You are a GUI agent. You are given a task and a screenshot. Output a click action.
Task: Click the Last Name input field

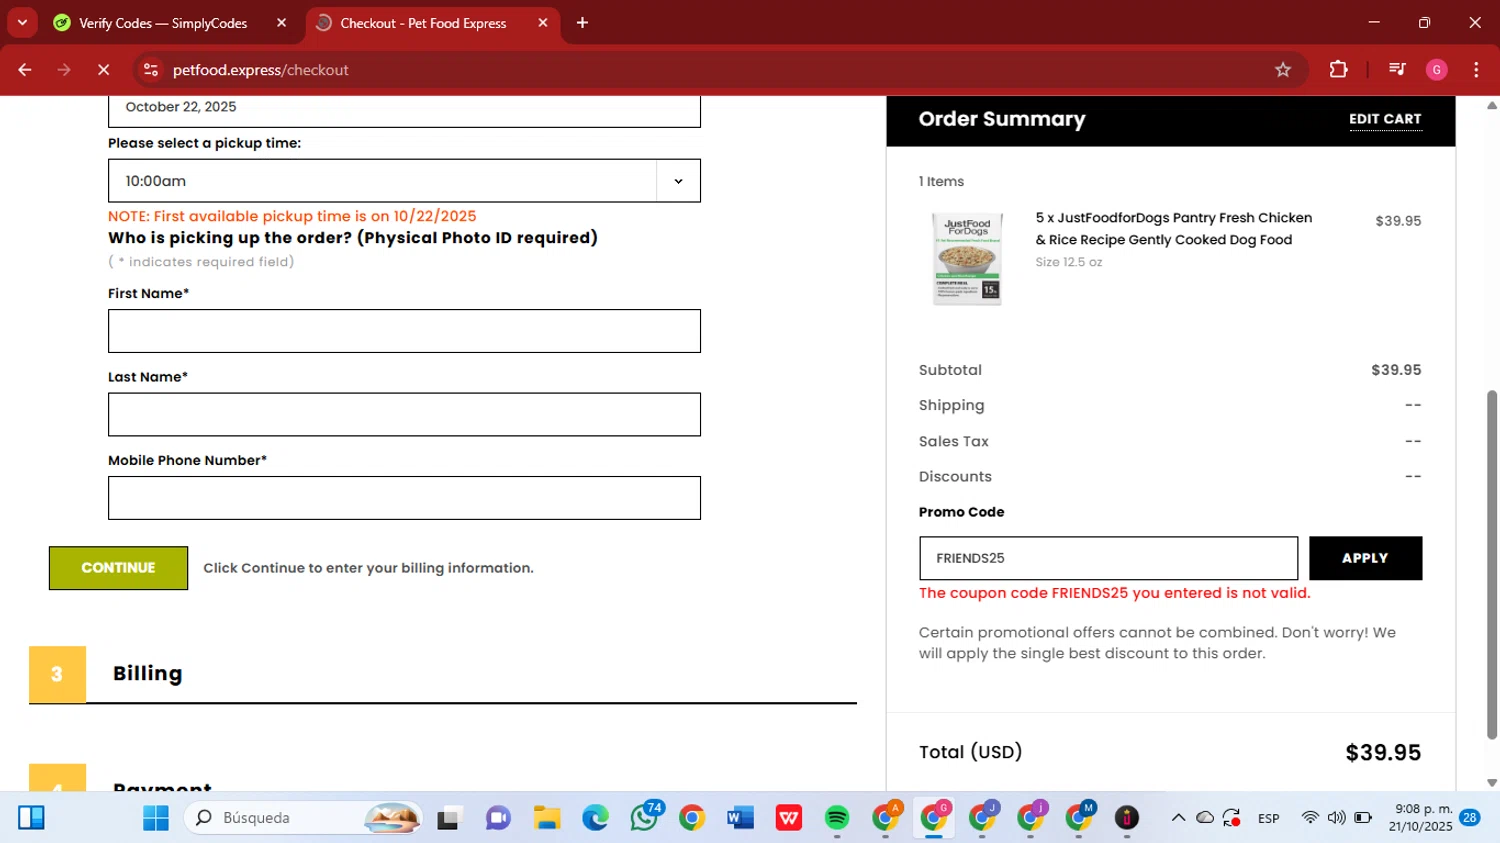click(x=404, y=414)
